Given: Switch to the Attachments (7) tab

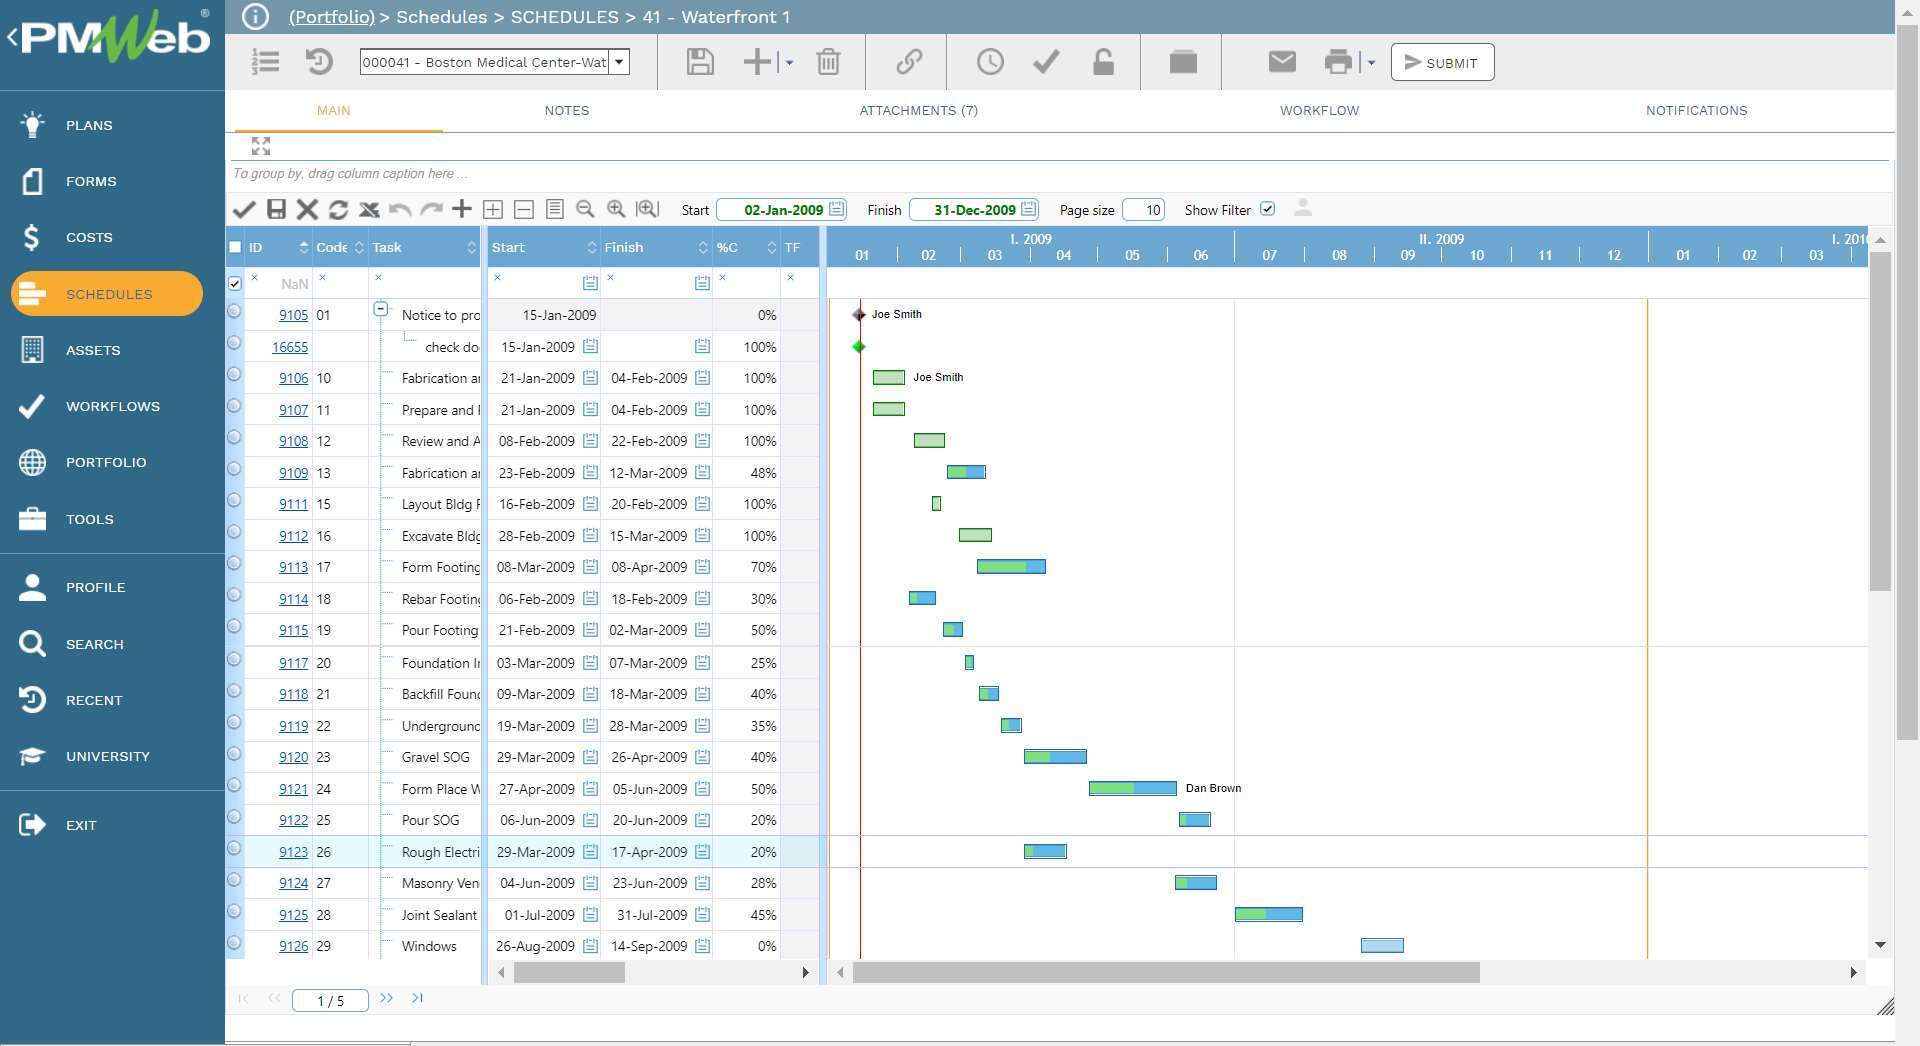Looking at the screenshot, I should pos(918,110).
